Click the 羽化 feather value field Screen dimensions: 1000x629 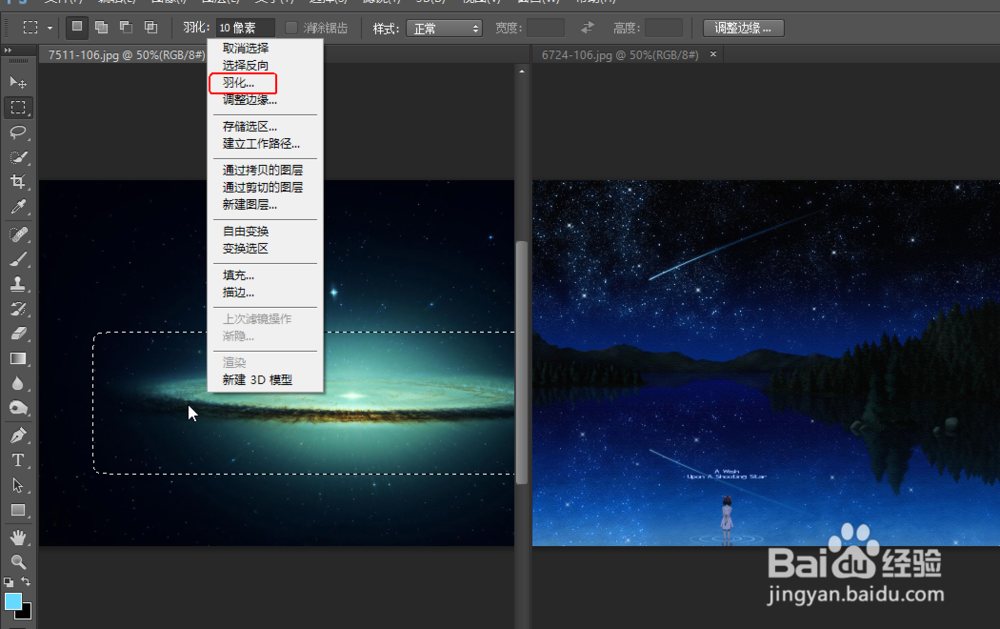(x=245, y=28)
